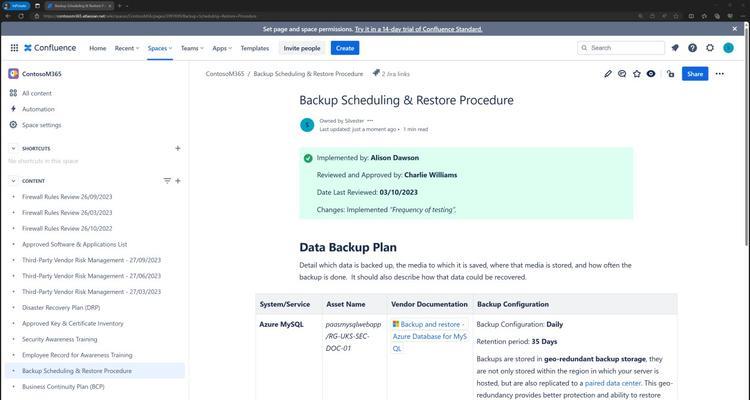Image resolution: width=750 pixels, height=400 pixels.
Task: Open the page restrictions lock icon
Action: [671, 74]
